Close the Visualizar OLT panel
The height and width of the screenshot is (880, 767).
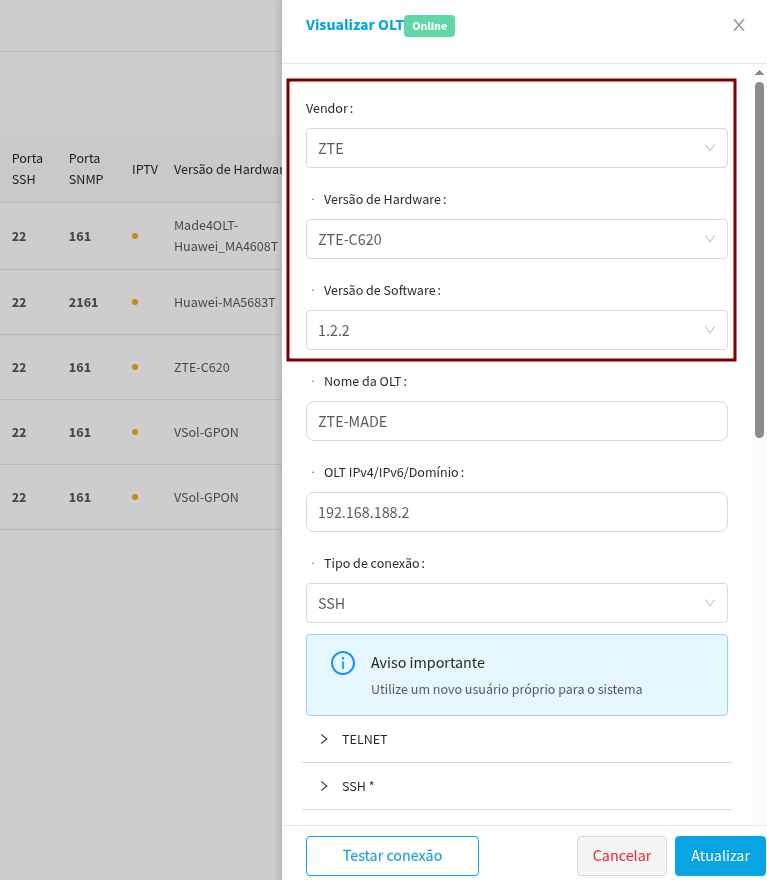pos(739,25)
